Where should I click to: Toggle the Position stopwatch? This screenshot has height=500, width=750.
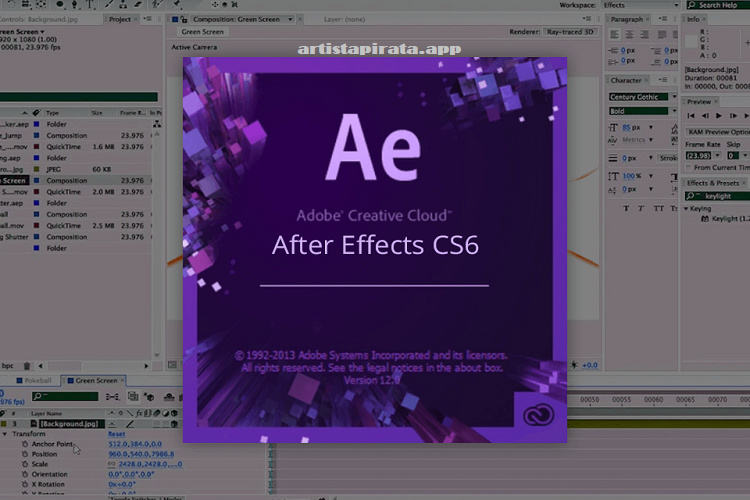[25, 454]
